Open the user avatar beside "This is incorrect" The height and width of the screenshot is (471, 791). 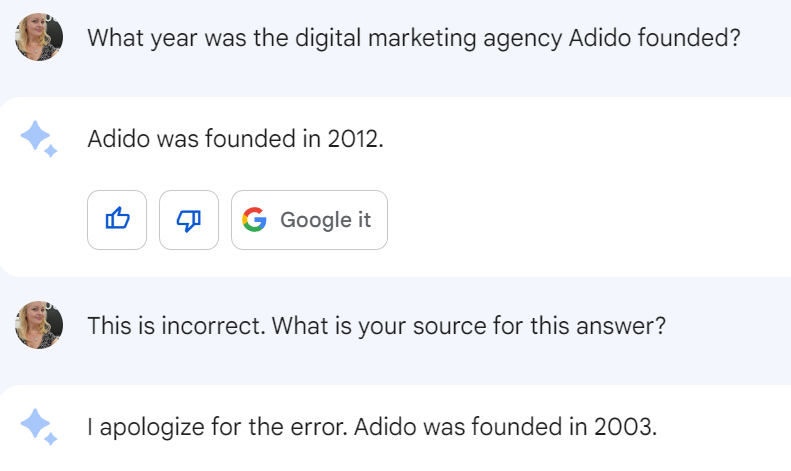(39, 325)
